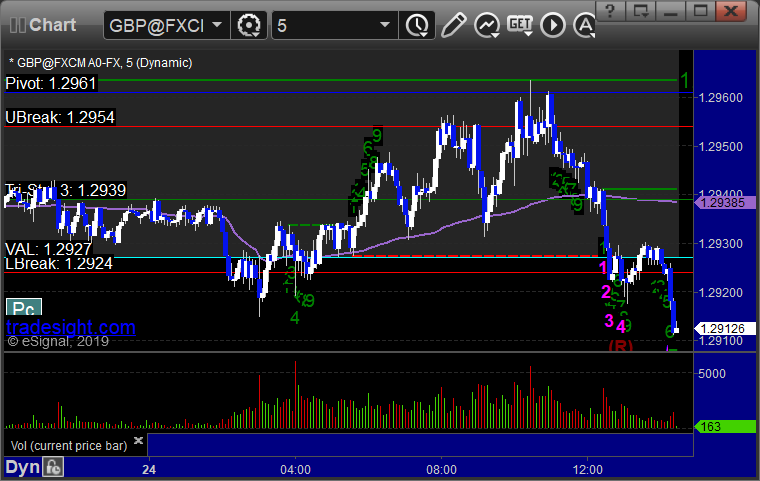Expand the interval dropdown arrow

(385, 25)
